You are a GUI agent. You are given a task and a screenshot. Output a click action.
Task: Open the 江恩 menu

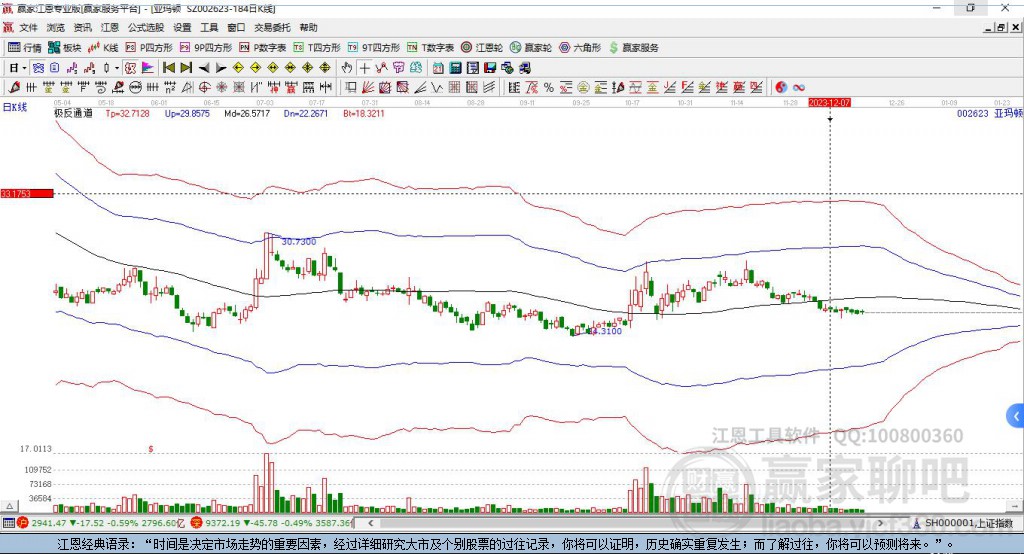point(110,27)
